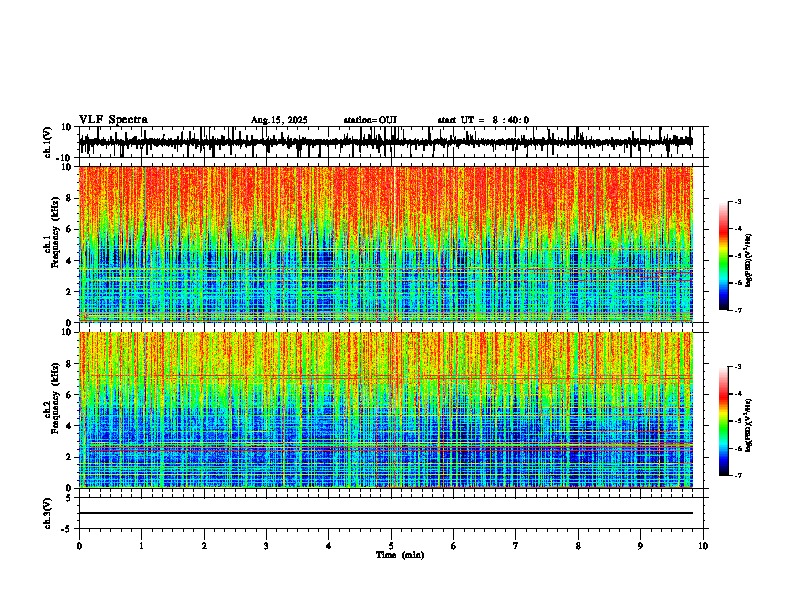The width and height of the screenshot is (792, 612).
Task: Click the "-3" label on ch.2 colorbar
Action: coord(738,367)
